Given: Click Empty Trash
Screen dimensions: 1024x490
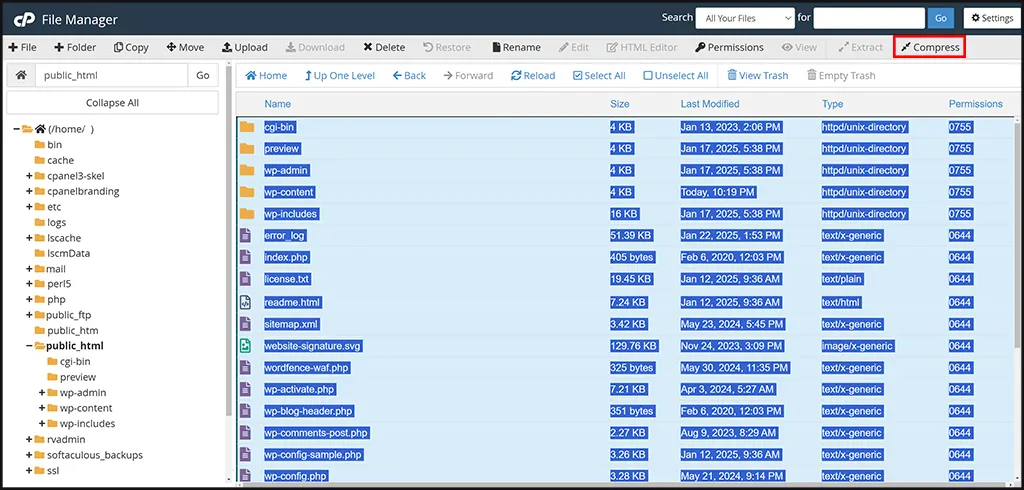Looking at the screenshot, I should pyautogui.click(x=841, y=75).
